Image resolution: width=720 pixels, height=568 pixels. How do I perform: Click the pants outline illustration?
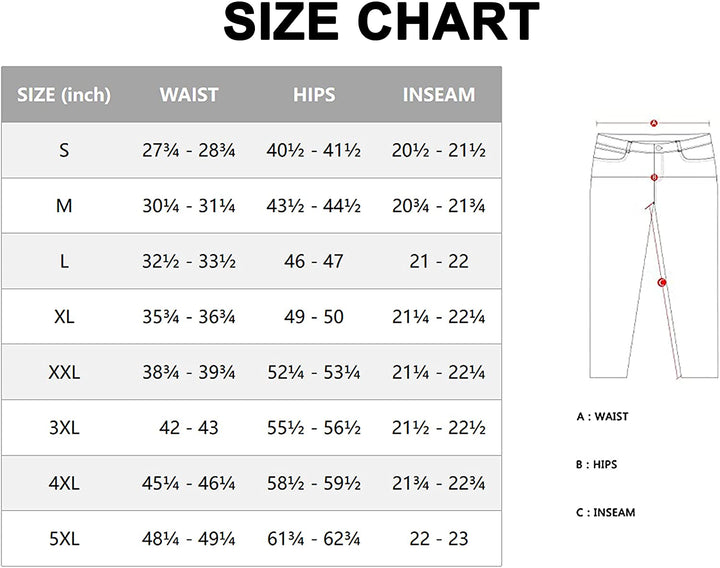pyautogui.click(x=640, y=250)
